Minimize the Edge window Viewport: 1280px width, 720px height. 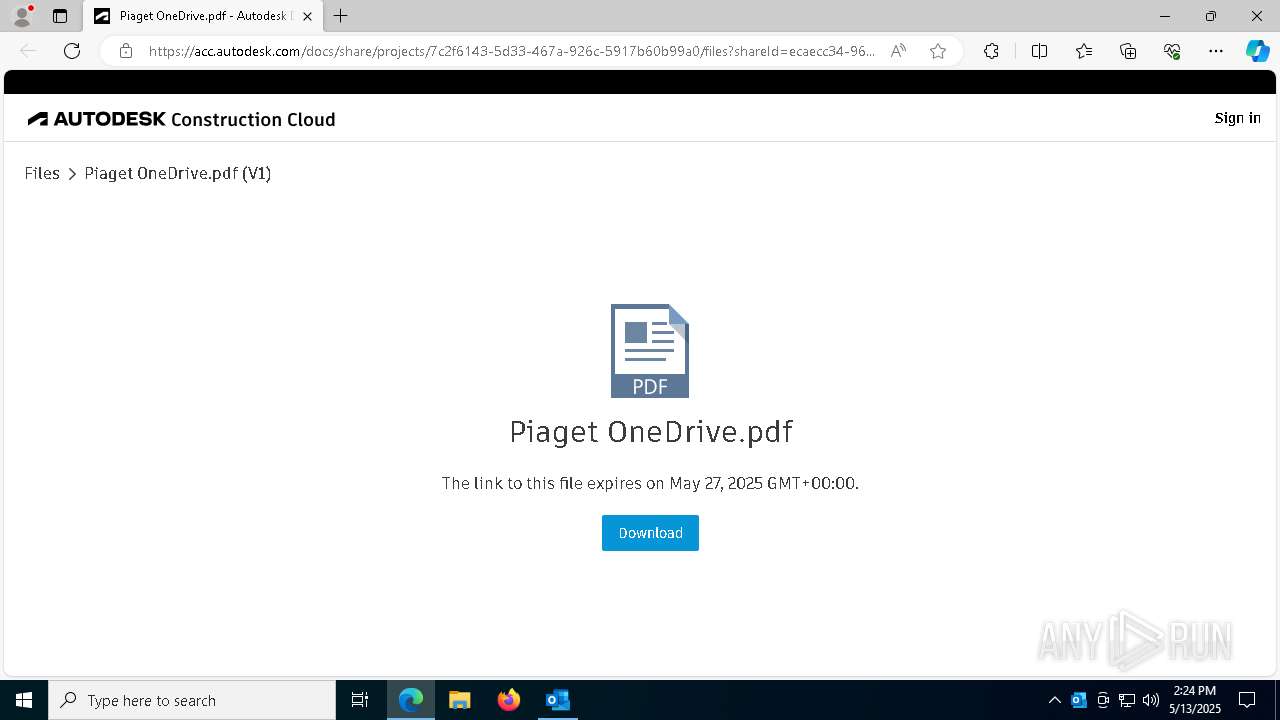pyautogui.click(x=1165, y=16)
